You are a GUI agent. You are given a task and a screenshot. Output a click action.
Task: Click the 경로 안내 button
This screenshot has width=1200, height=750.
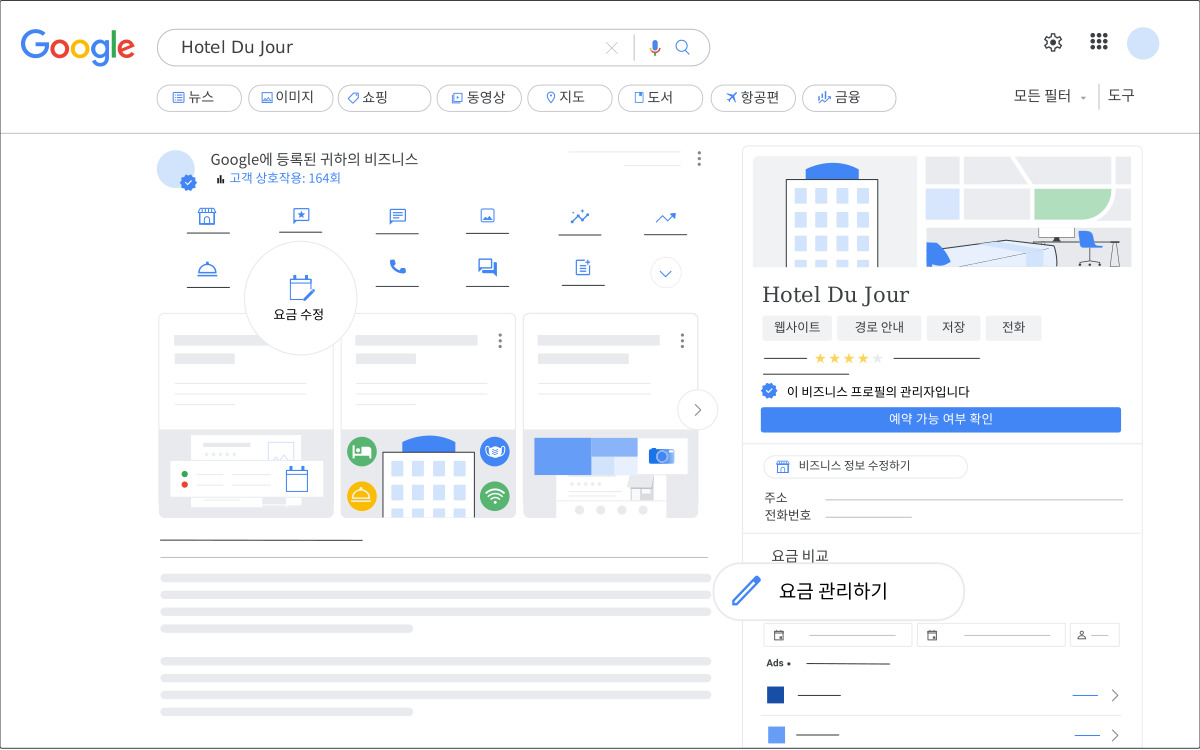pyautogui.click(x=879, y=327)
